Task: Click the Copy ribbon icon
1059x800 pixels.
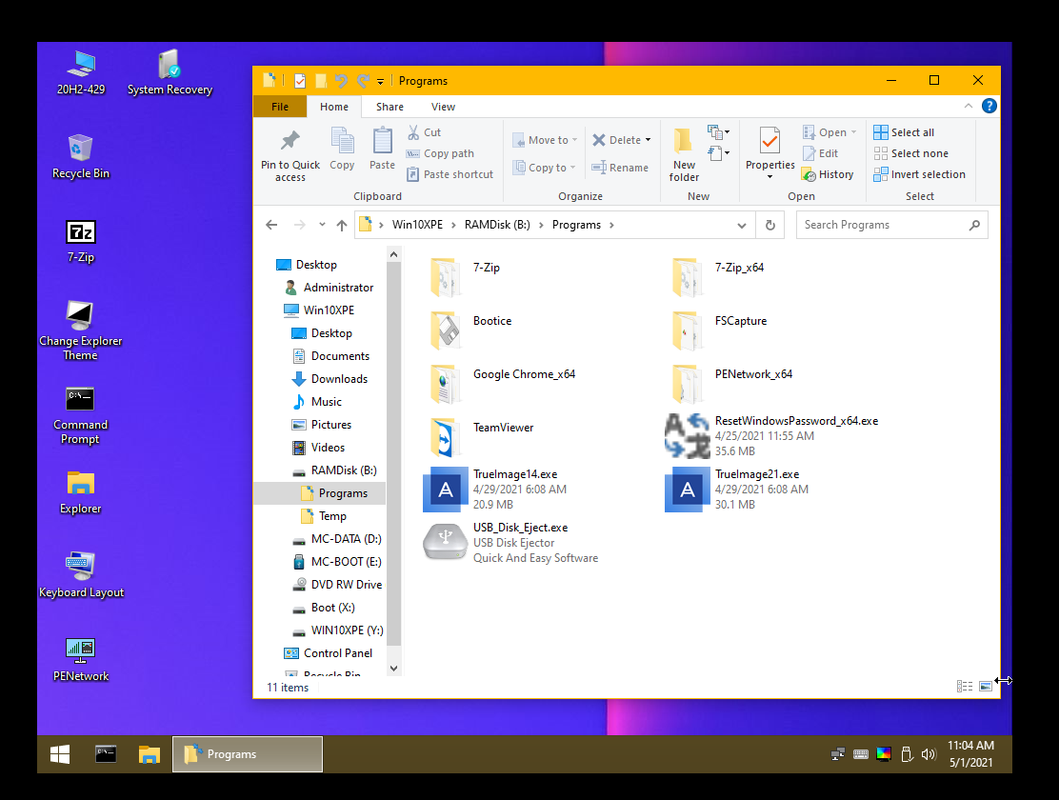Action: [x=342, y=149]
